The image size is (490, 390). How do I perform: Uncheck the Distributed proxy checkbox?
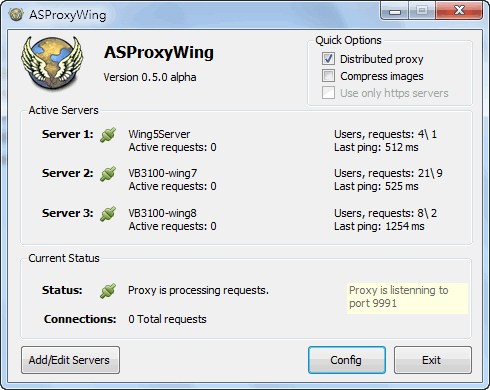click(x=328, y=59)
